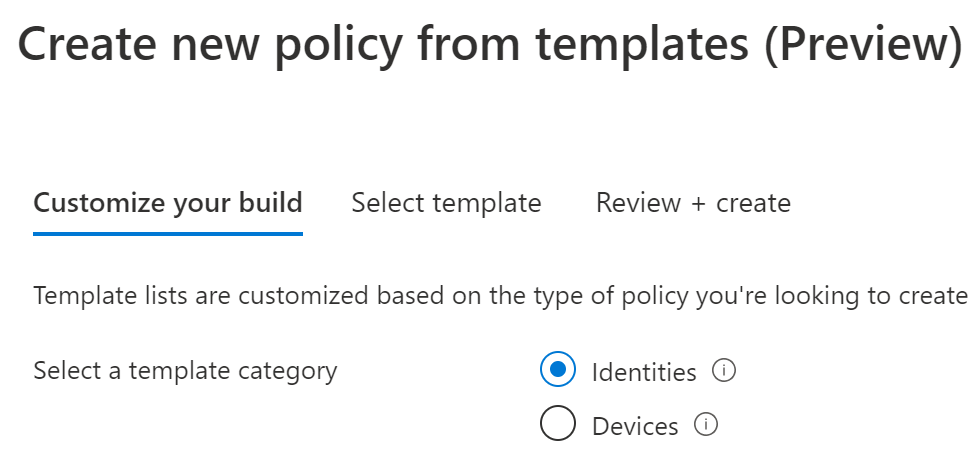Open the Customize your build tab
This screenshot has width=978, height=463.
168,203
